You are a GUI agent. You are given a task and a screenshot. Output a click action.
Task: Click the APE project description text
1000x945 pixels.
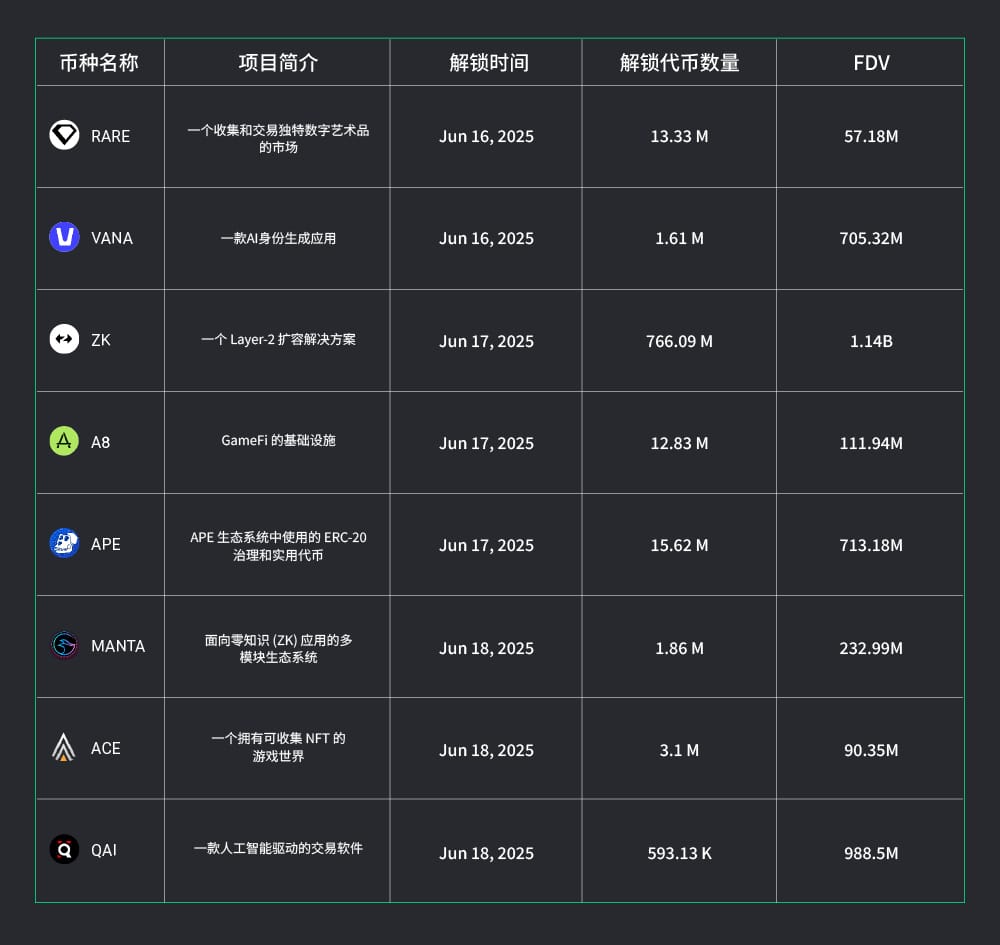[278, 546]
